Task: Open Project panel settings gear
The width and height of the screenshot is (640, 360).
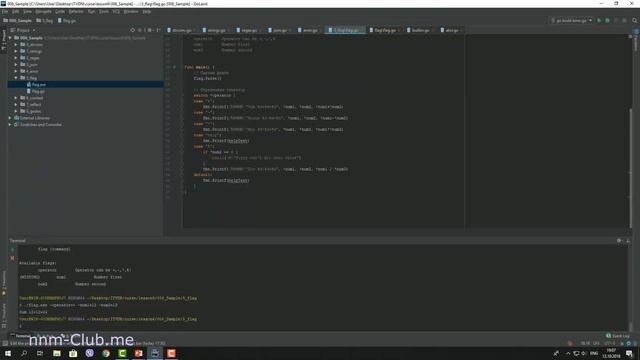Action: (x=149, y=30)
